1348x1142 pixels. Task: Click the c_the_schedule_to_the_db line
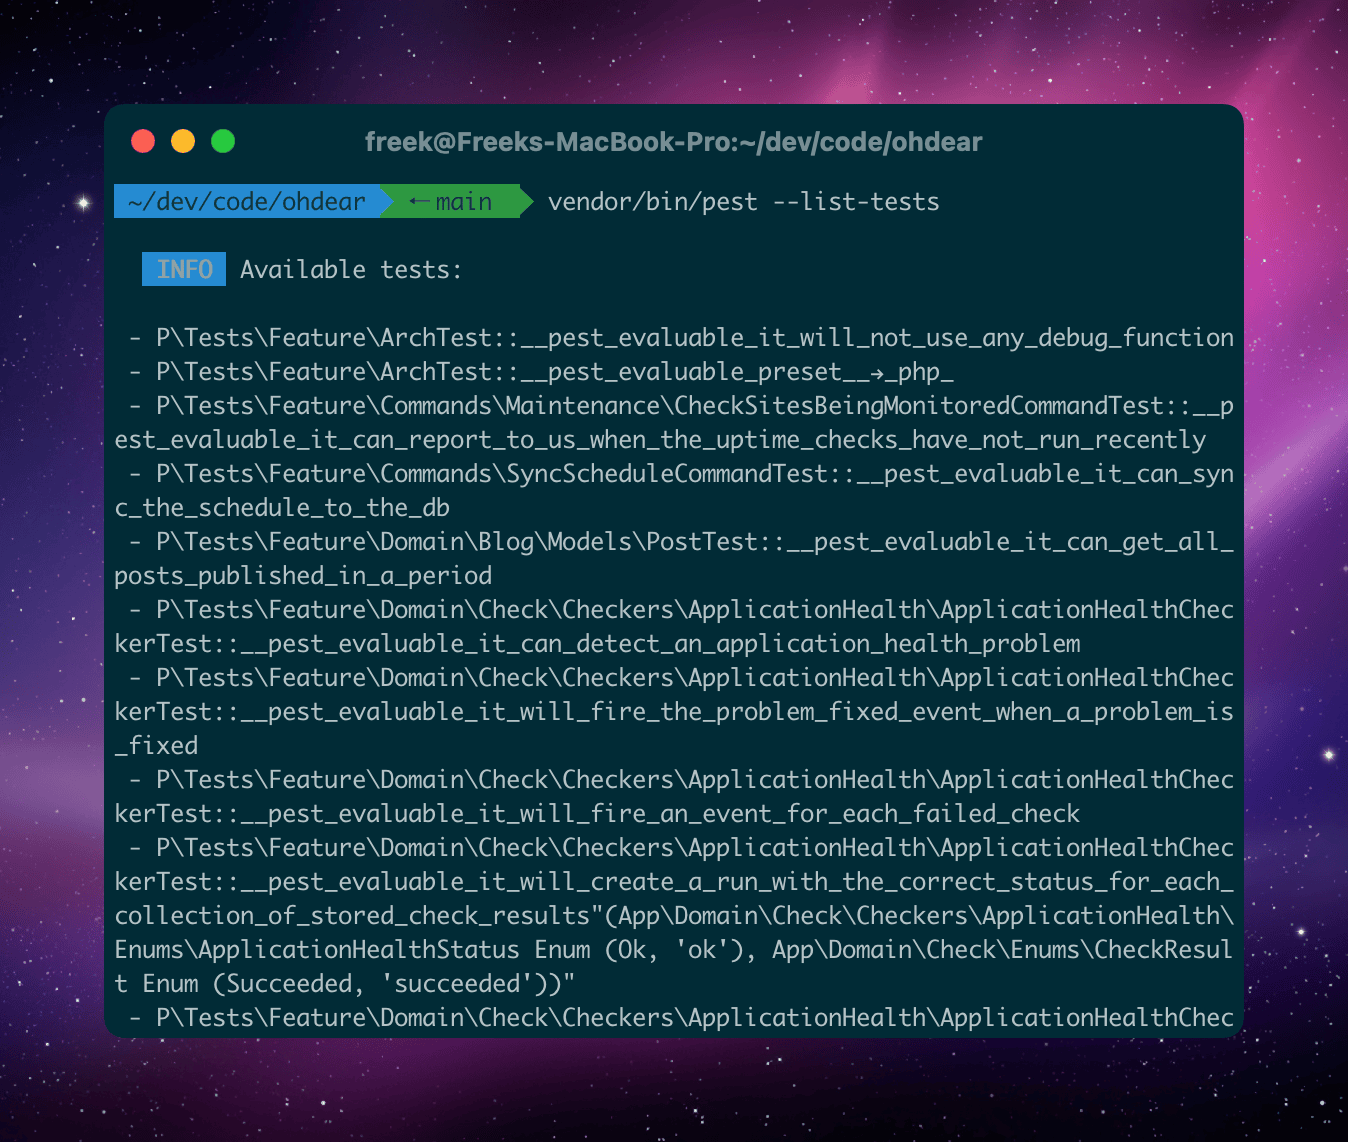[x=282, y=508]
